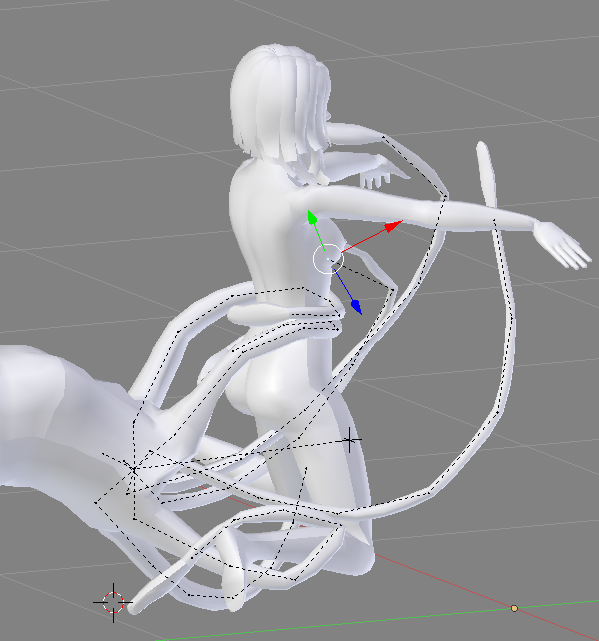Click the white circle at manipulator center
The height and width of the screenshot is (641, 599).
click(328, 259)
